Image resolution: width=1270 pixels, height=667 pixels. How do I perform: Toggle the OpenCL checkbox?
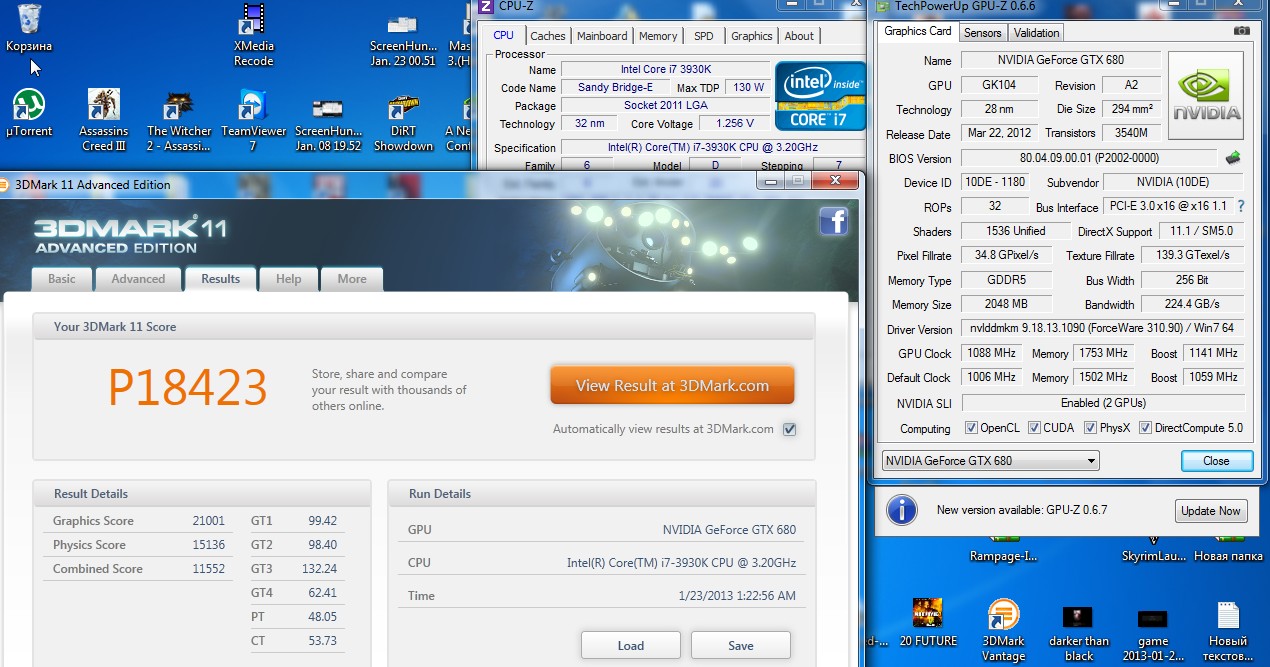[971, 428]
